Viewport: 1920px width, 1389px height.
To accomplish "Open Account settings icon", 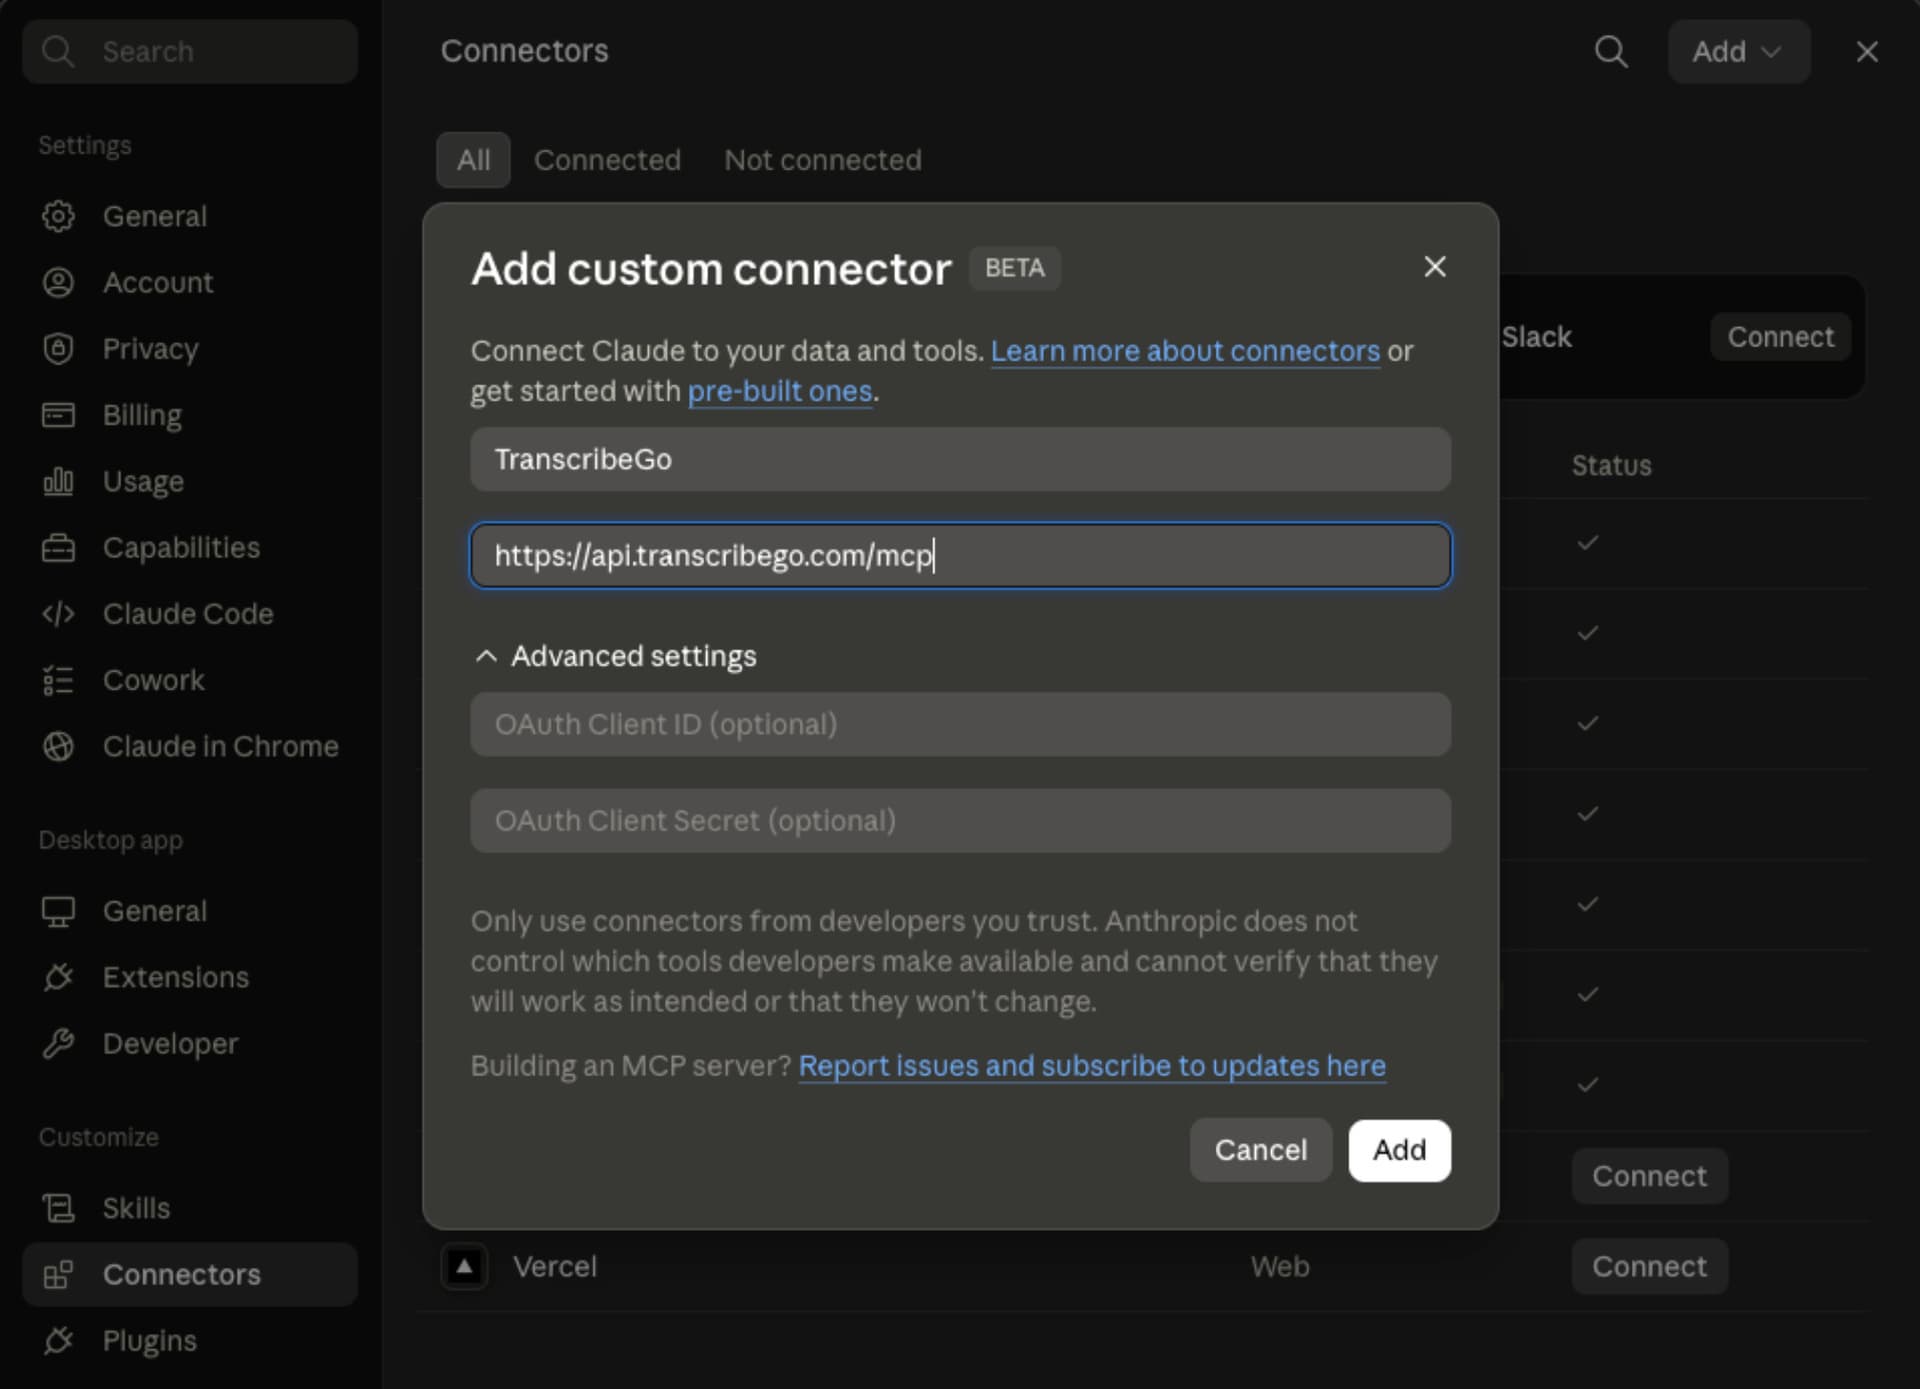I will [58, 282].
